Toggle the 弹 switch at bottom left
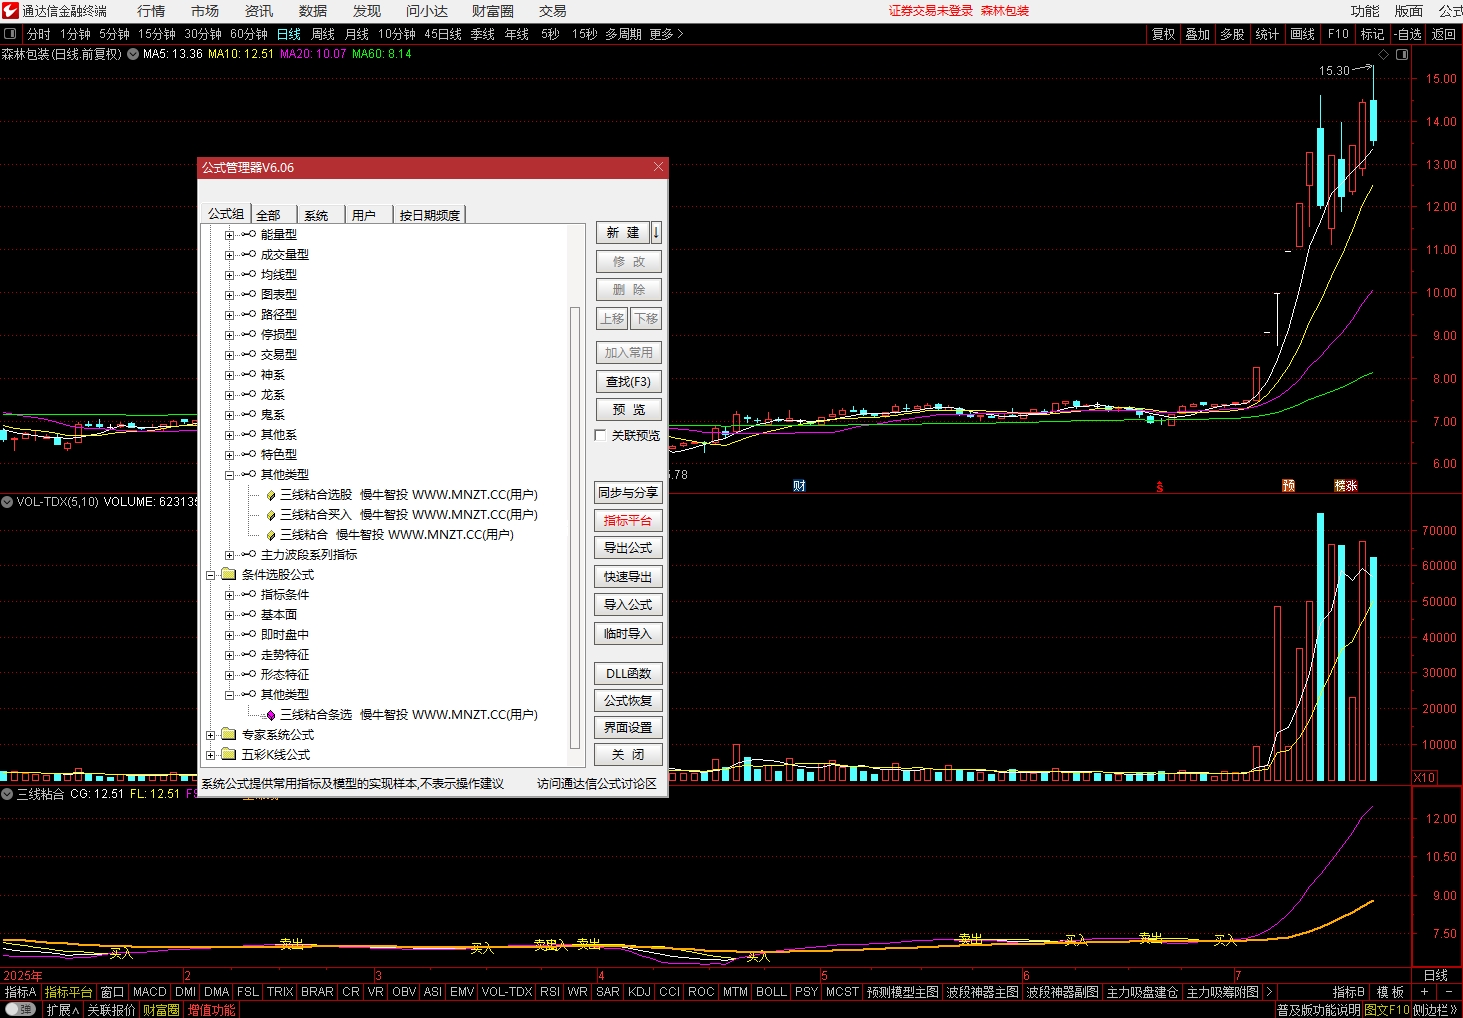The height and width of the screenshot is (1018, 1463). (x=20, y=1010)
